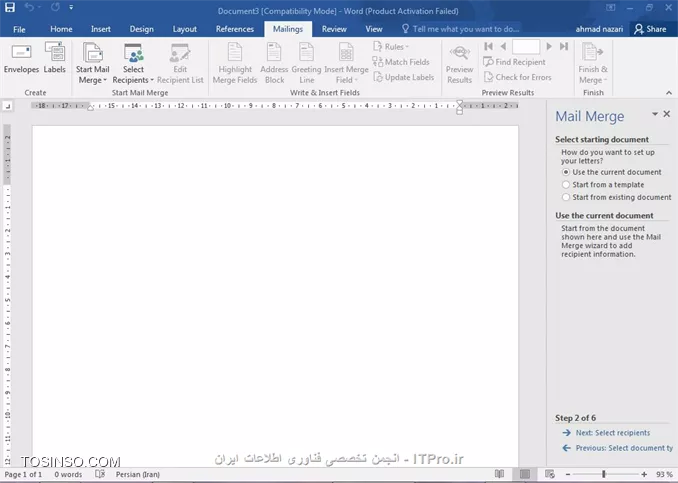Click the ahmad nazari account name
Screen dimensions: 678x483
click(x=599, y=29)
